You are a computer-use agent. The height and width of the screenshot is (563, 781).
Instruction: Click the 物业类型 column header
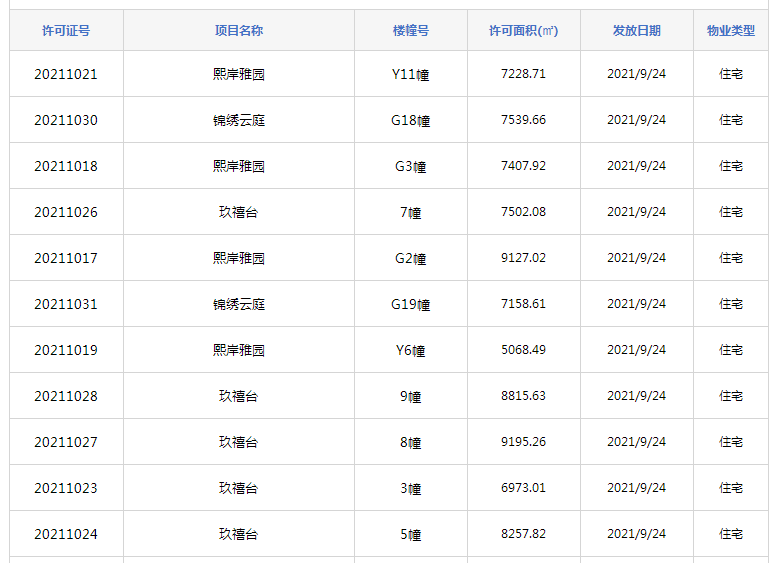(731, 30)
